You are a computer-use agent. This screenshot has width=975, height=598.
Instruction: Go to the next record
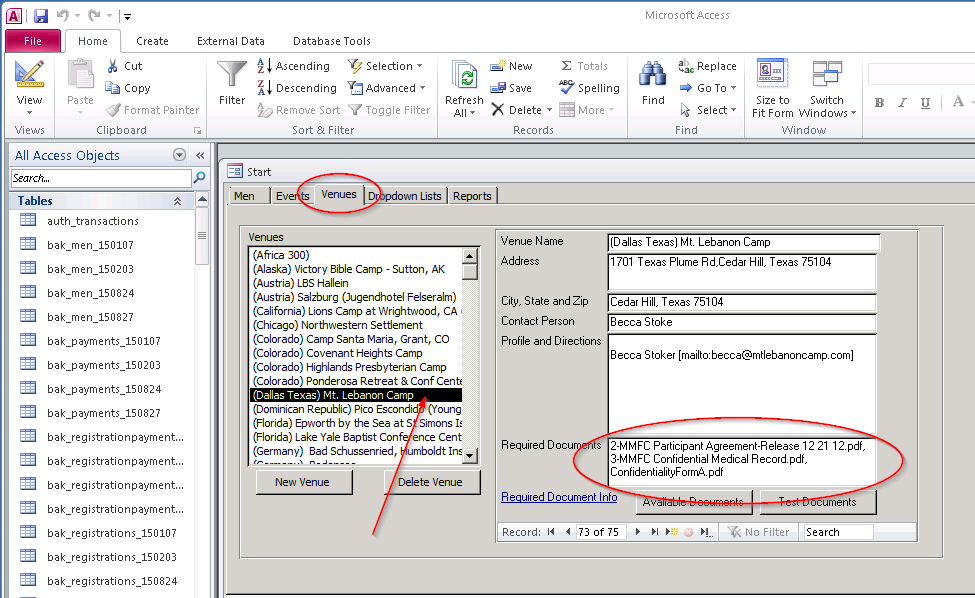click(637, 532)
